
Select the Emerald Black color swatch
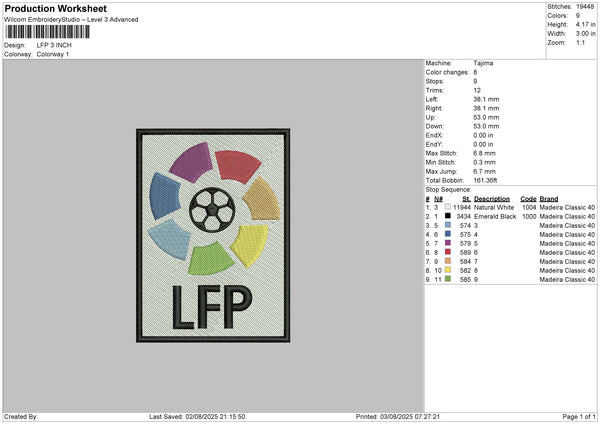(448, 216)
